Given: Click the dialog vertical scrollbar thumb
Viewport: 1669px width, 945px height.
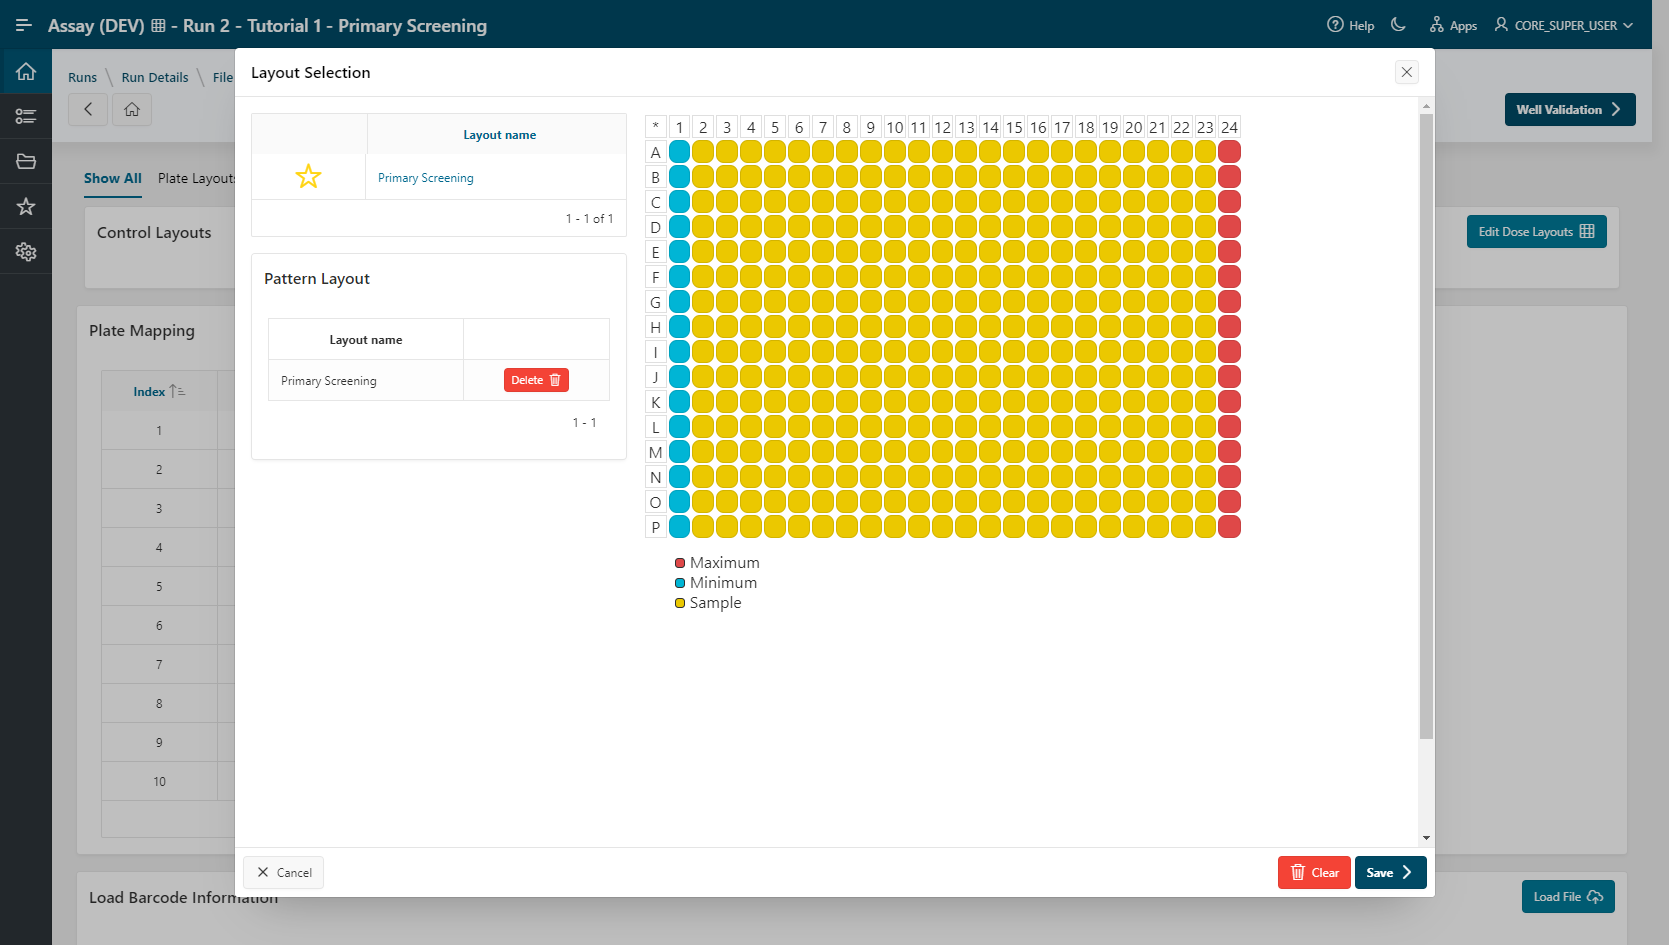Looking at the screenshot, I should tap(1426, 426).
